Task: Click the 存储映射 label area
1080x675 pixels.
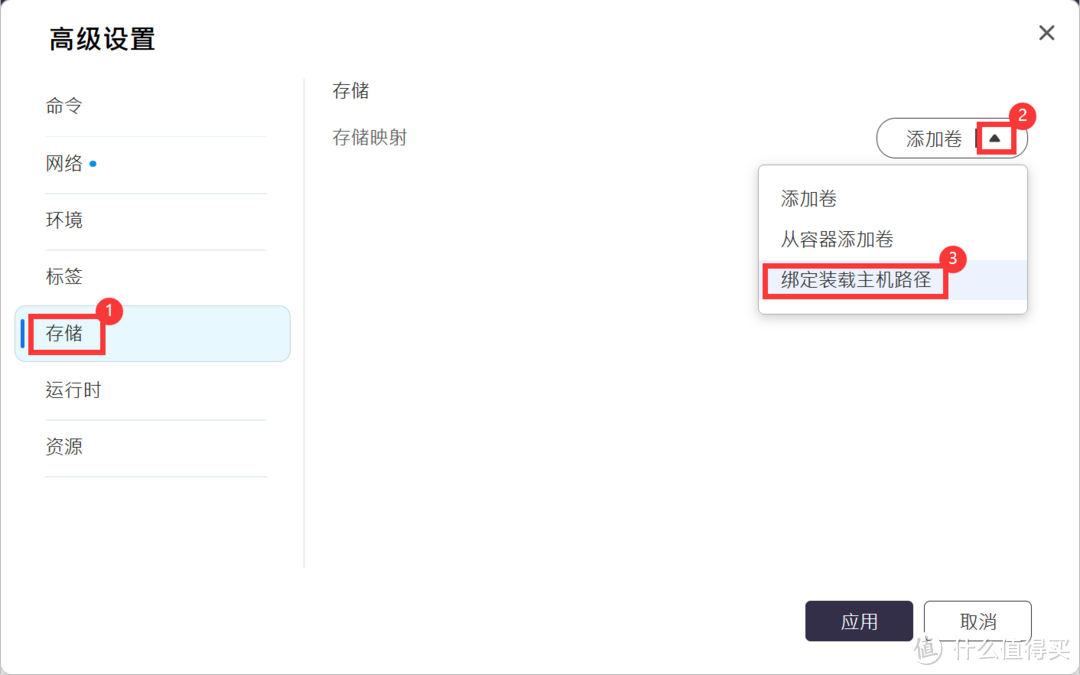Action: coord(369,137)
